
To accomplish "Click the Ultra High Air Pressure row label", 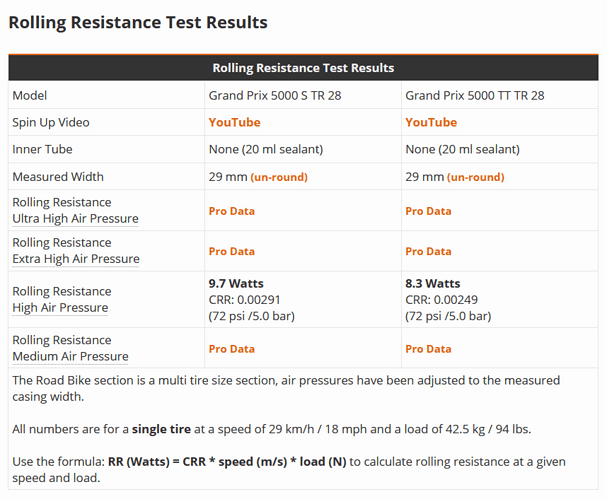I will pos(75,218).
